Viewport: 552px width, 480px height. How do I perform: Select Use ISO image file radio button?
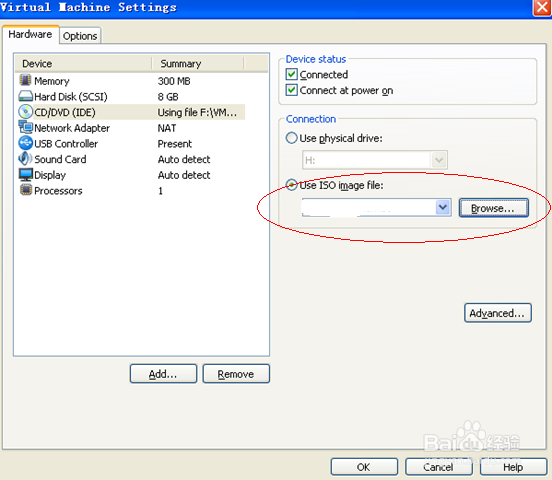[291, 185]
